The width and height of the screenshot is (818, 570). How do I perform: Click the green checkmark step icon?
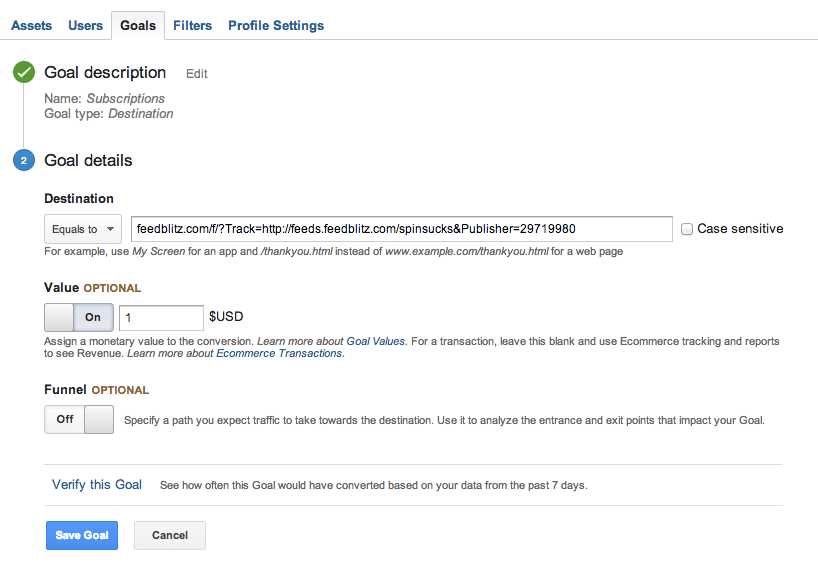24,73
